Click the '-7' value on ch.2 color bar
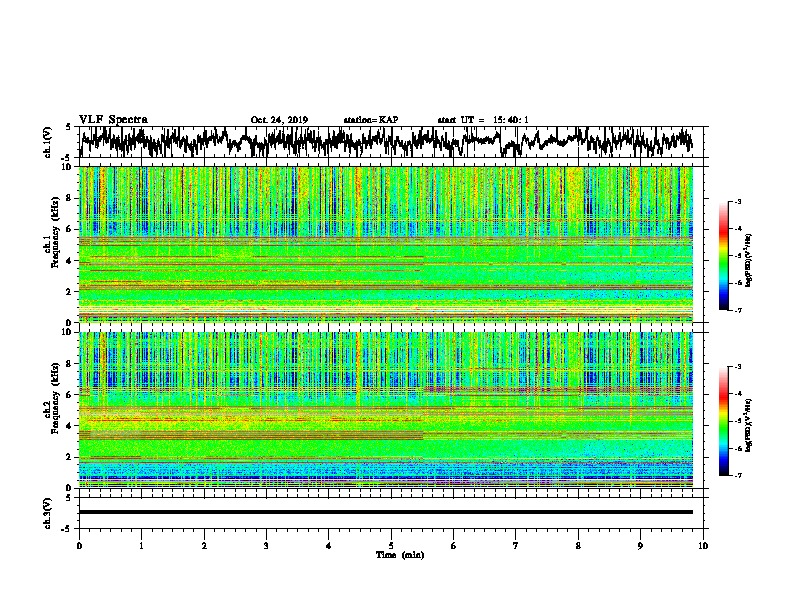This screenshot has width=792, height=612. [737, 475]
